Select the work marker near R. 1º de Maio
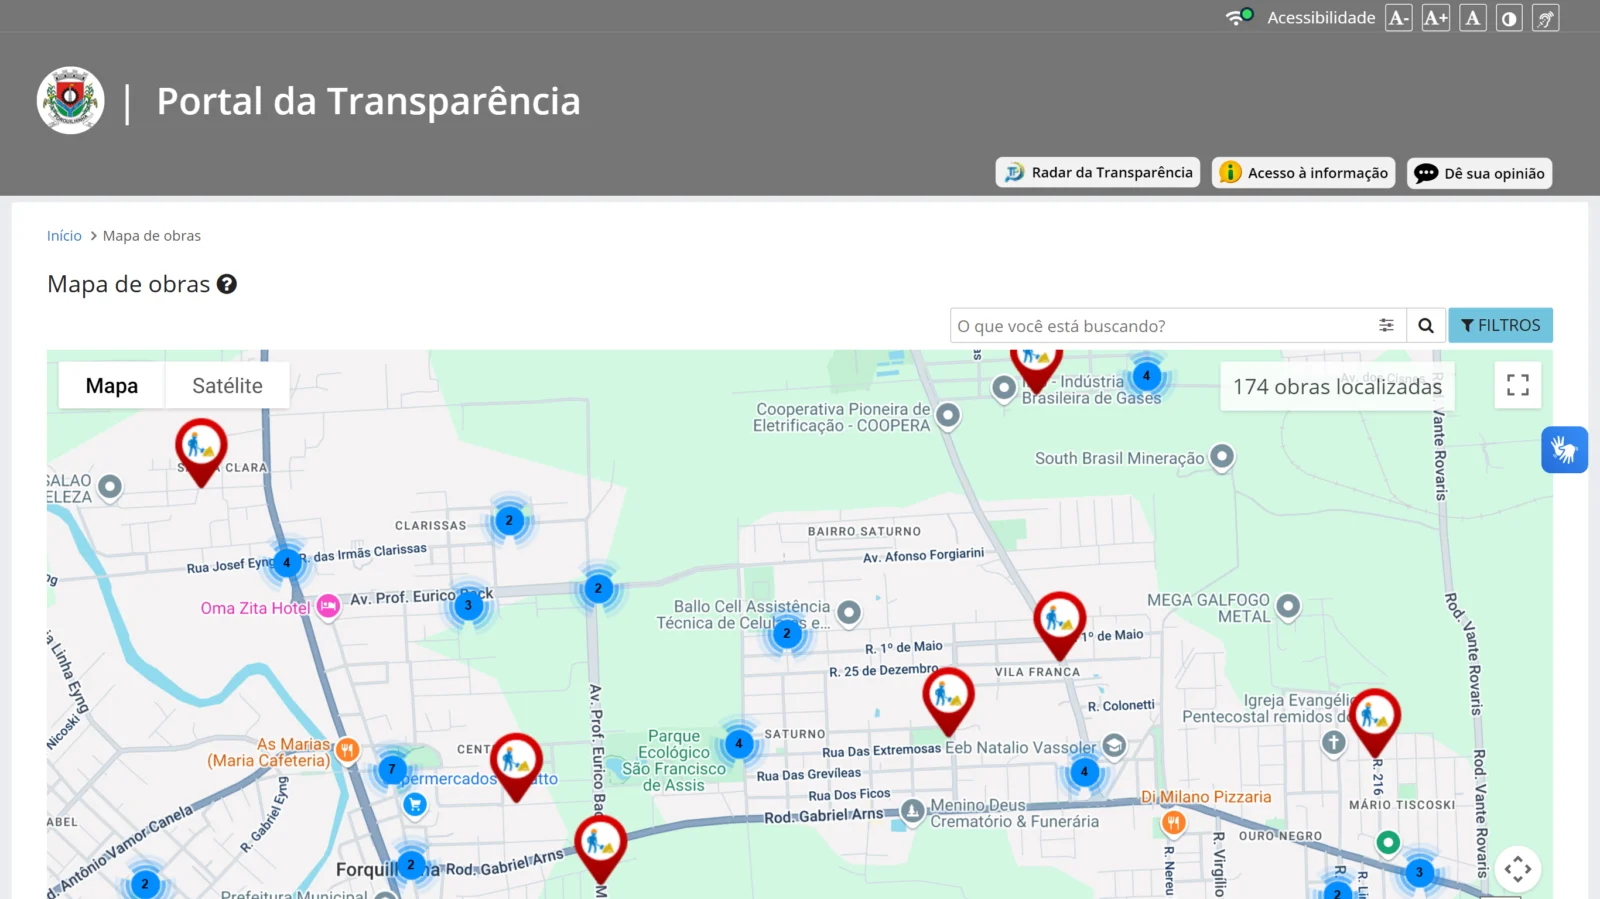 click(1059, 625)
